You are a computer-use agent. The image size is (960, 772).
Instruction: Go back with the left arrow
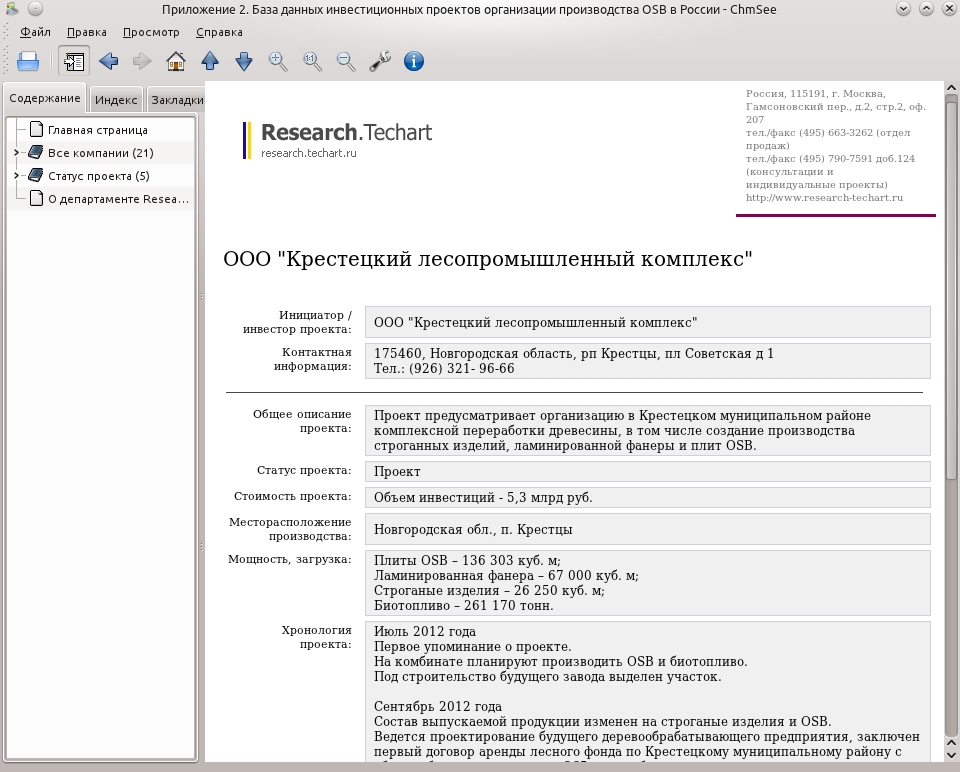108,61
